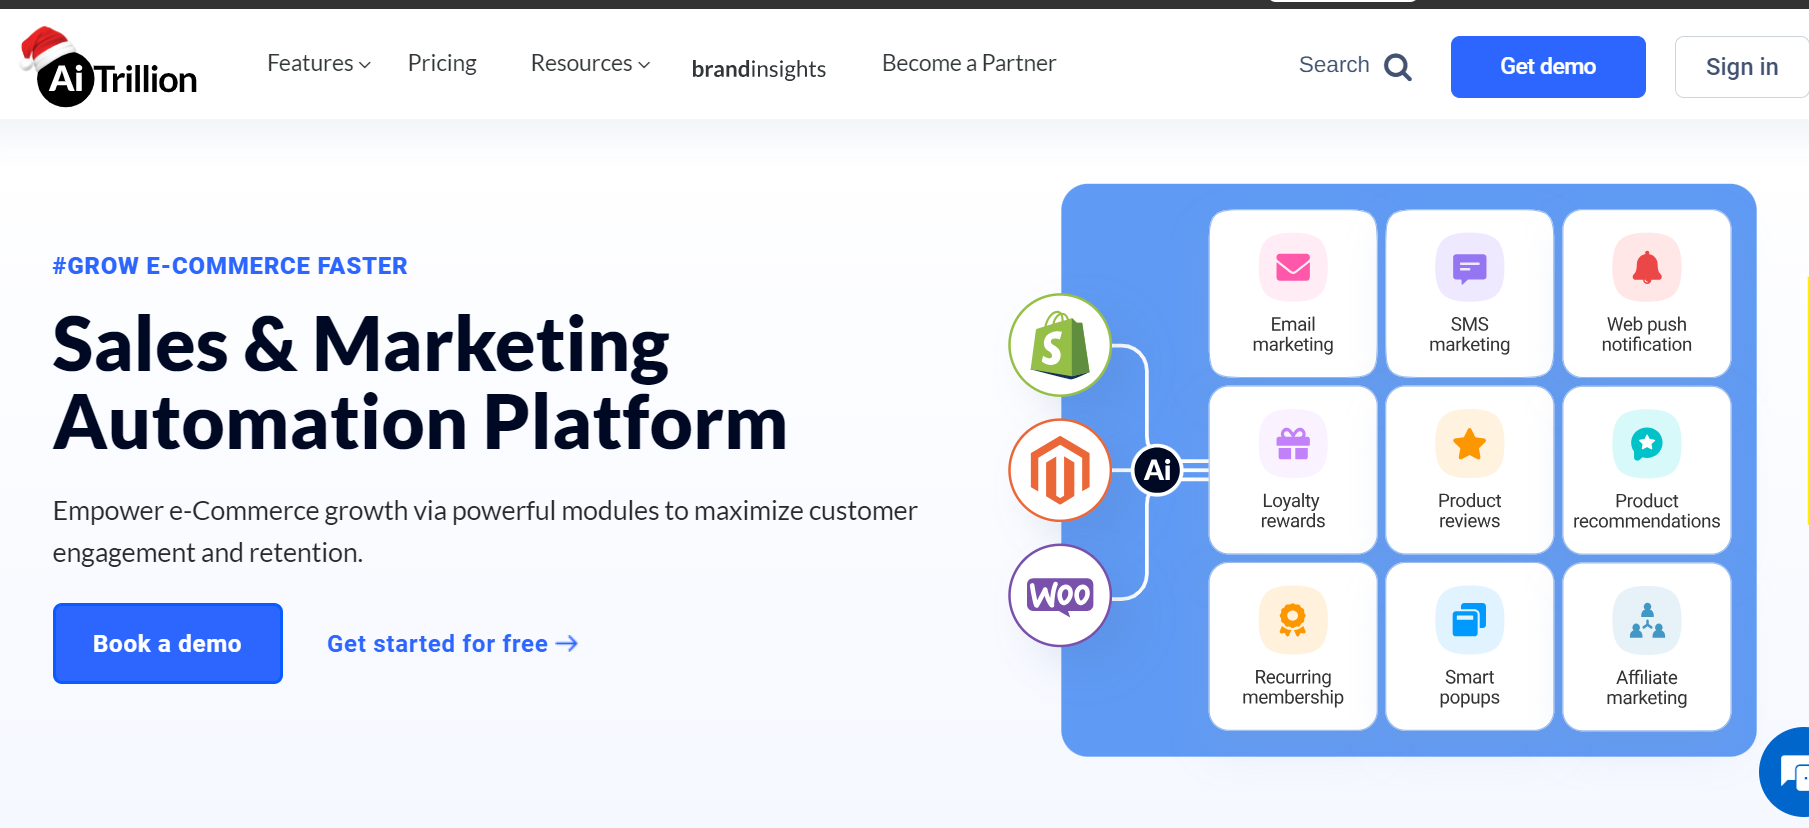Screen dimensions: 1809x828
Task: Open the Loyalty rewards gift icon
Action: (x=1293, y=444)
